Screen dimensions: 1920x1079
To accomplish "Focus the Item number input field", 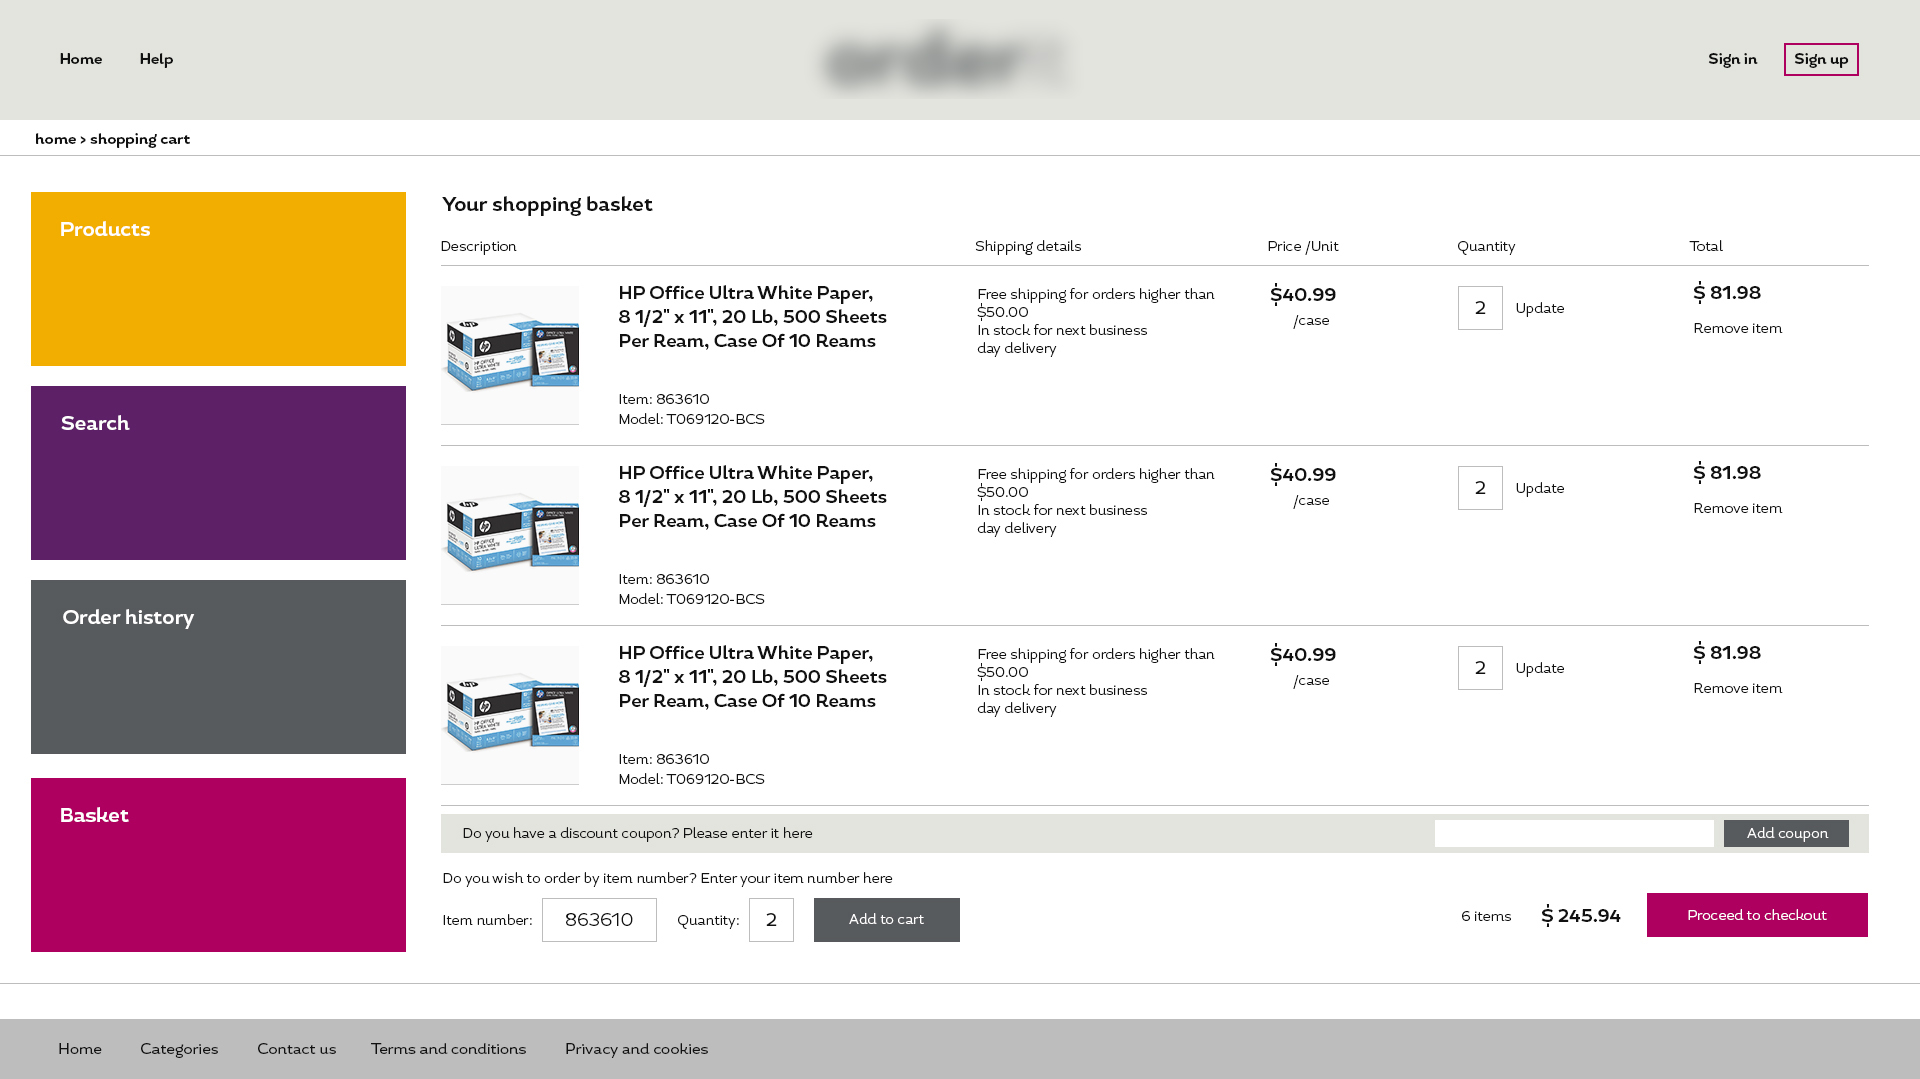I will 599,920.
